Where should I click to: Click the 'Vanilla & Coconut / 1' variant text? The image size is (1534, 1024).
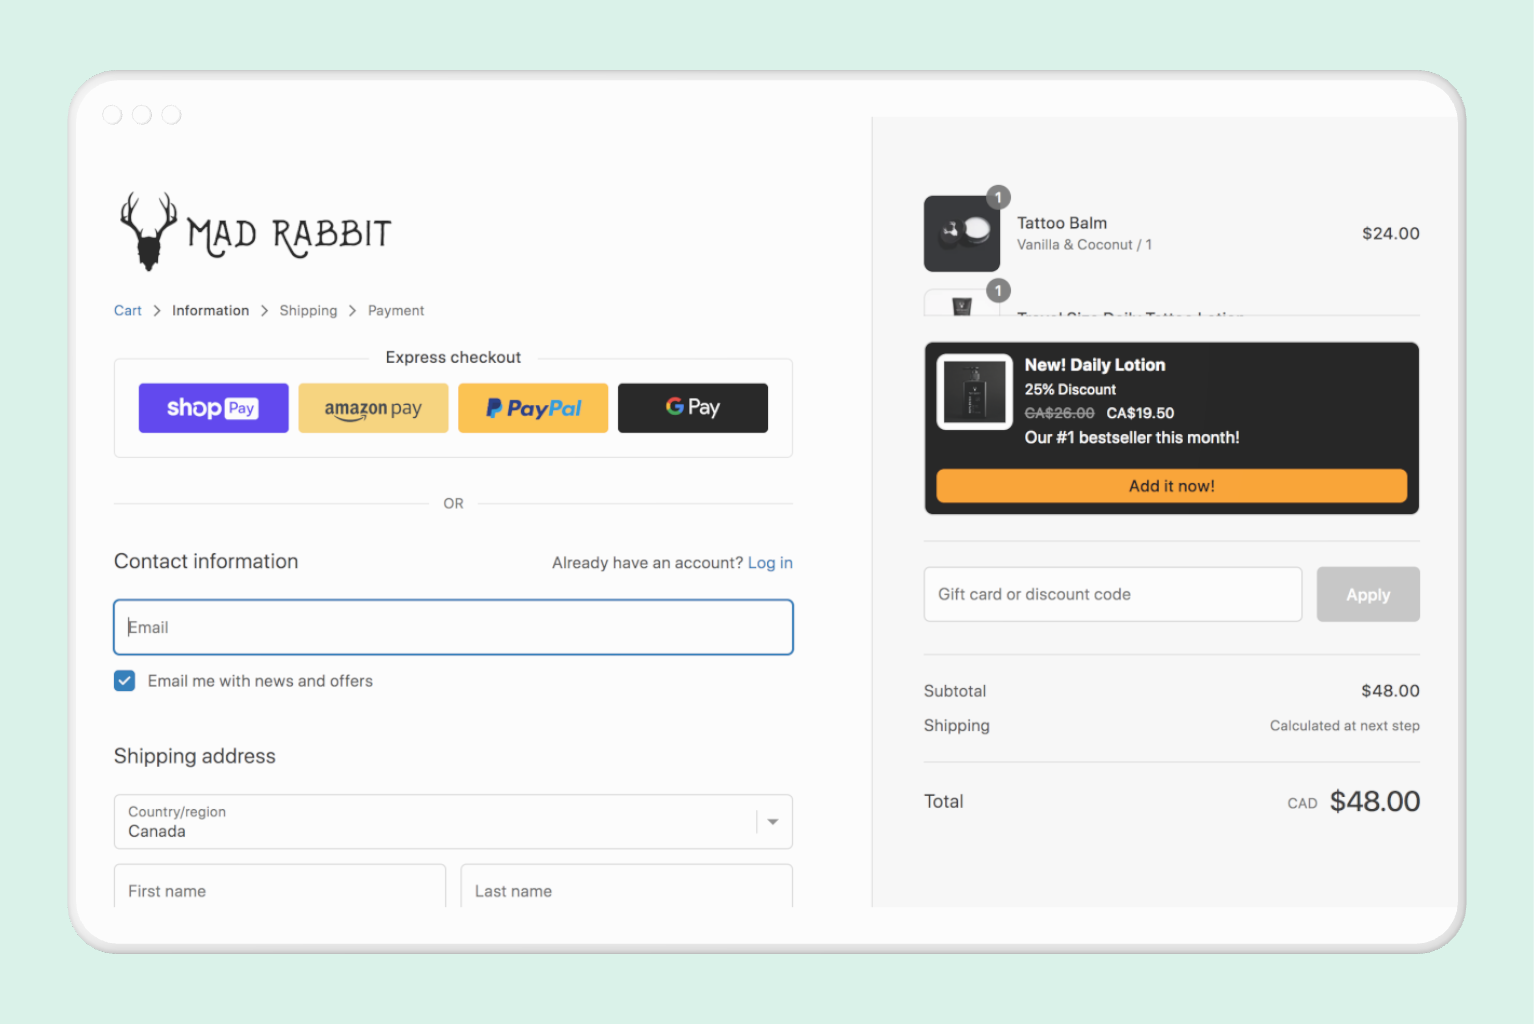coord(1084,245)
